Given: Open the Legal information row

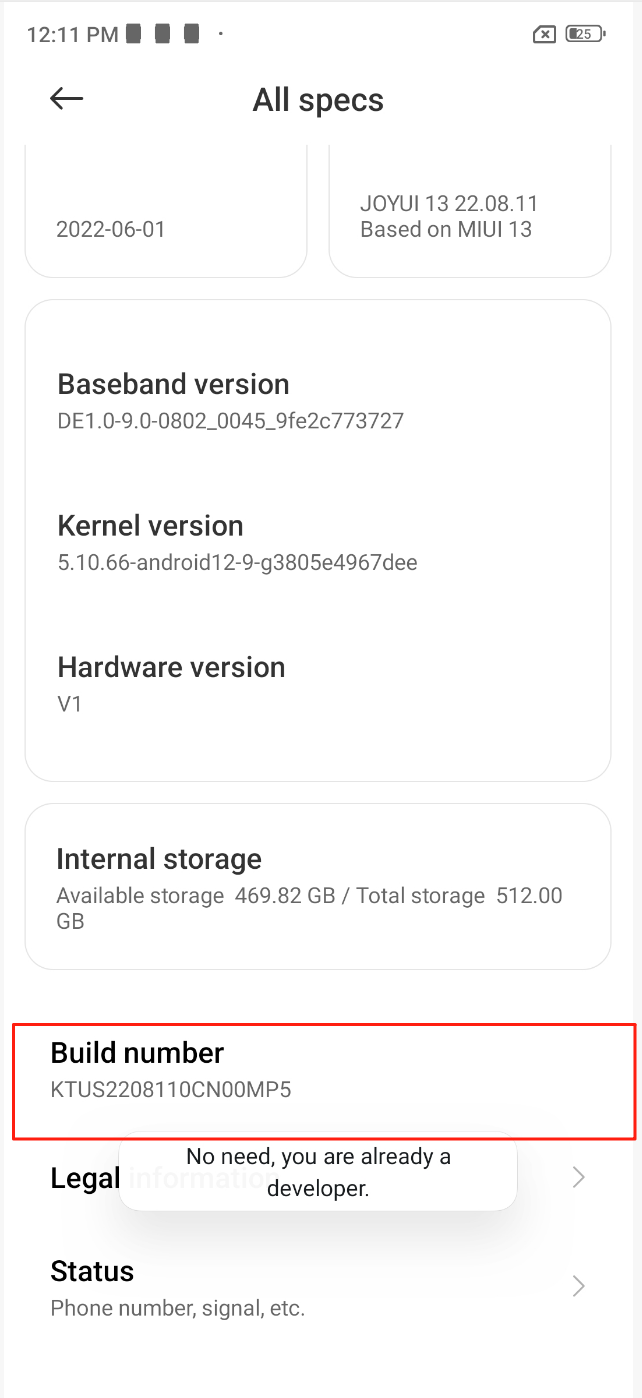Looking at the screenshot, I should click(x=84, y=1178).
